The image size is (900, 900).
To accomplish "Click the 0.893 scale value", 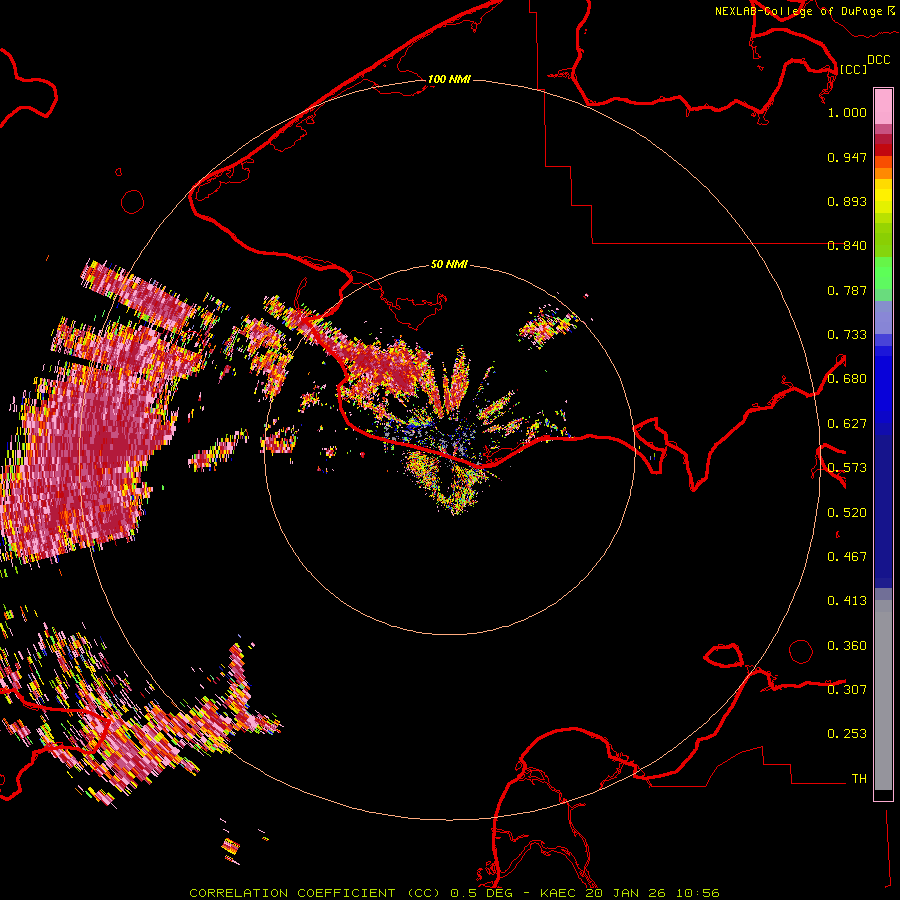I will tap(847, 201).
